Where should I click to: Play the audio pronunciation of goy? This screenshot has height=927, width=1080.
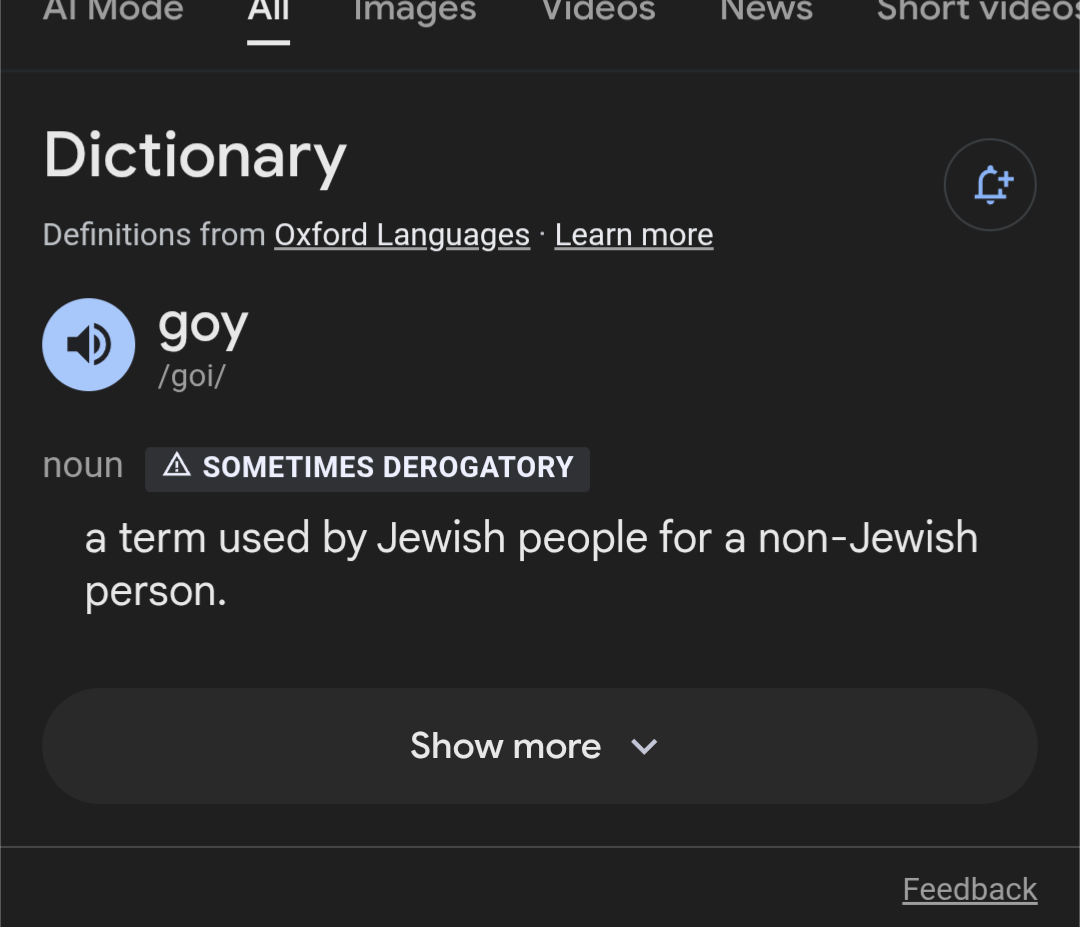tap(88, 345)
